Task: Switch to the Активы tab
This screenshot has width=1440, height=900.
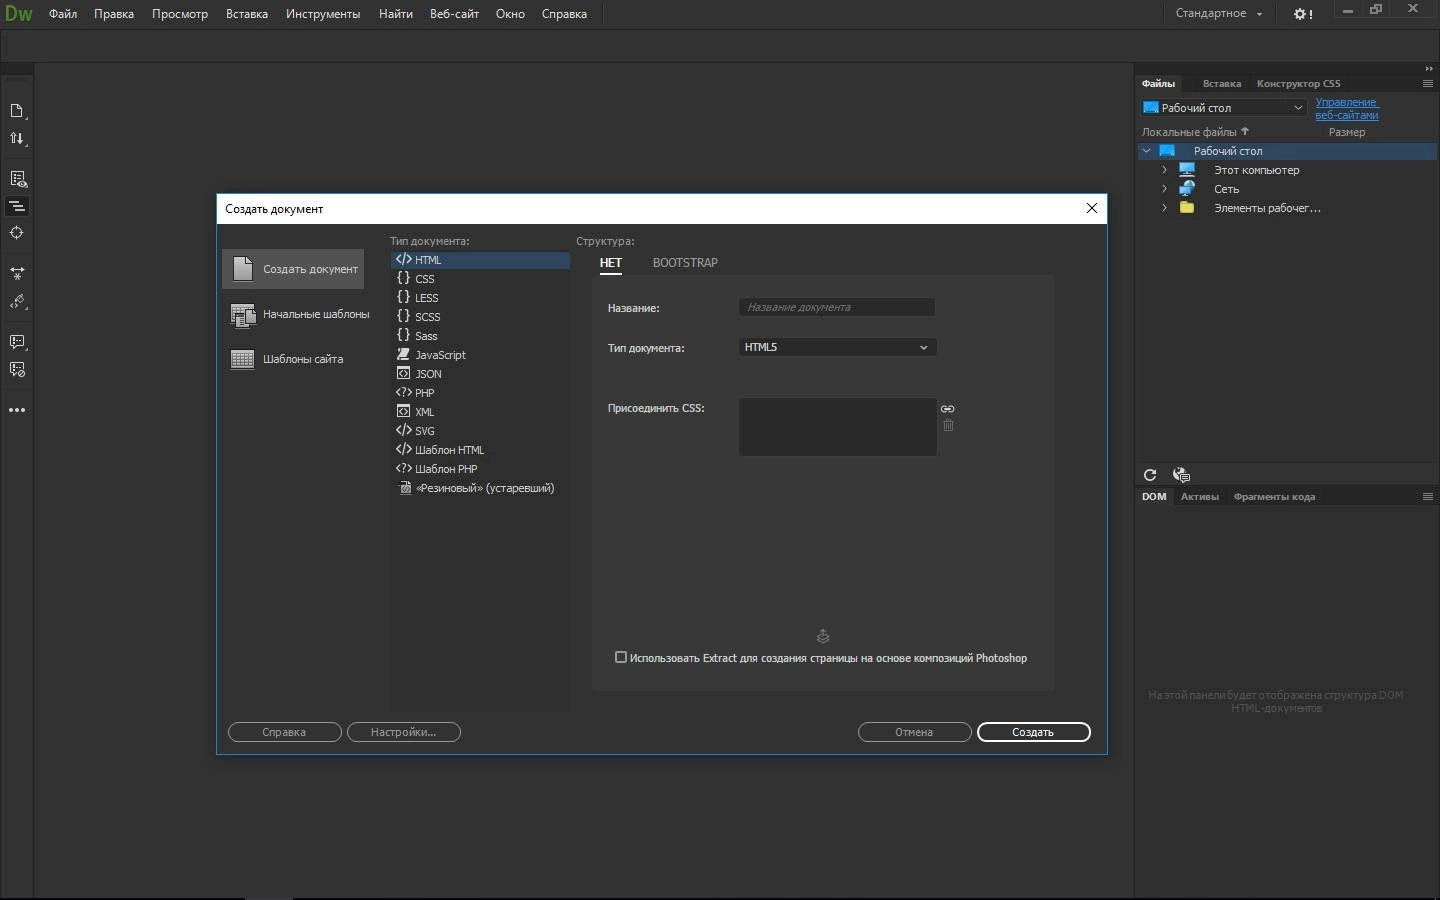Action: (x=1199, y=497)
